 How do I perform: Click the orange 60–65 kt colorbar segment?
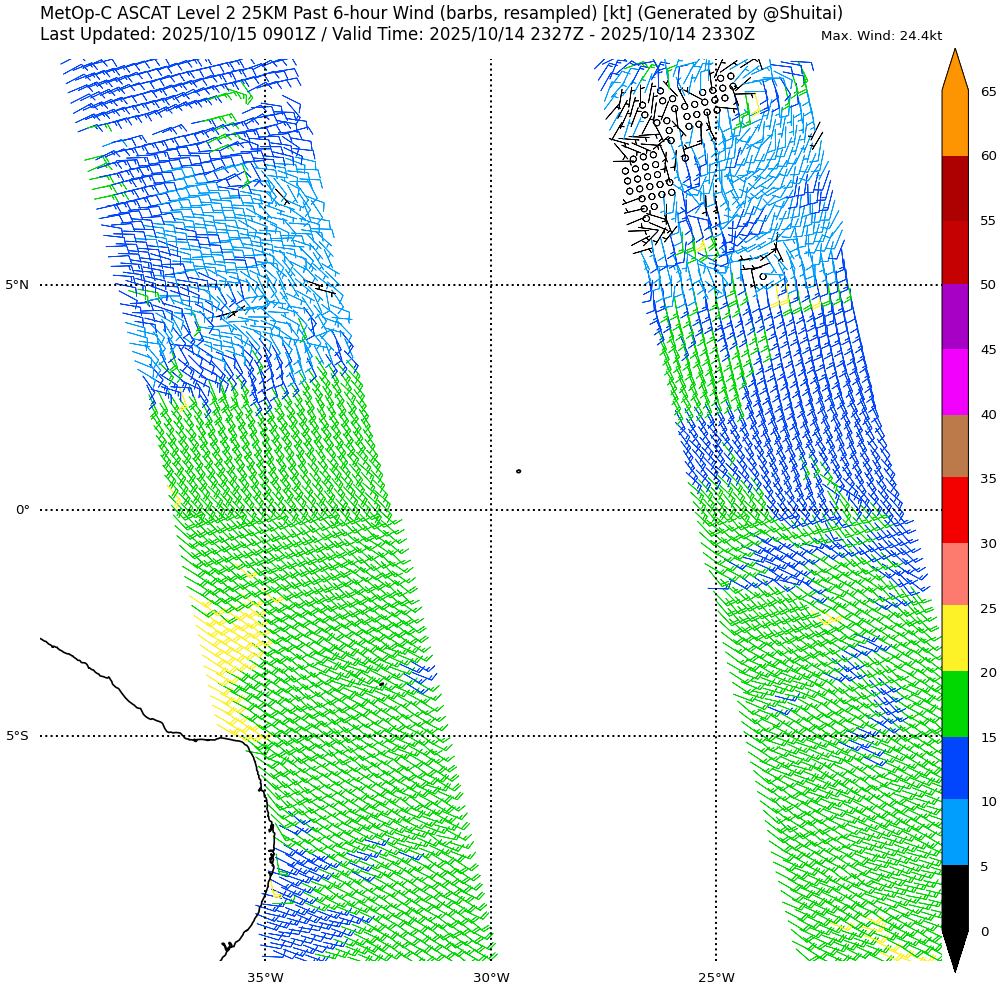click(x=955, y=123)
